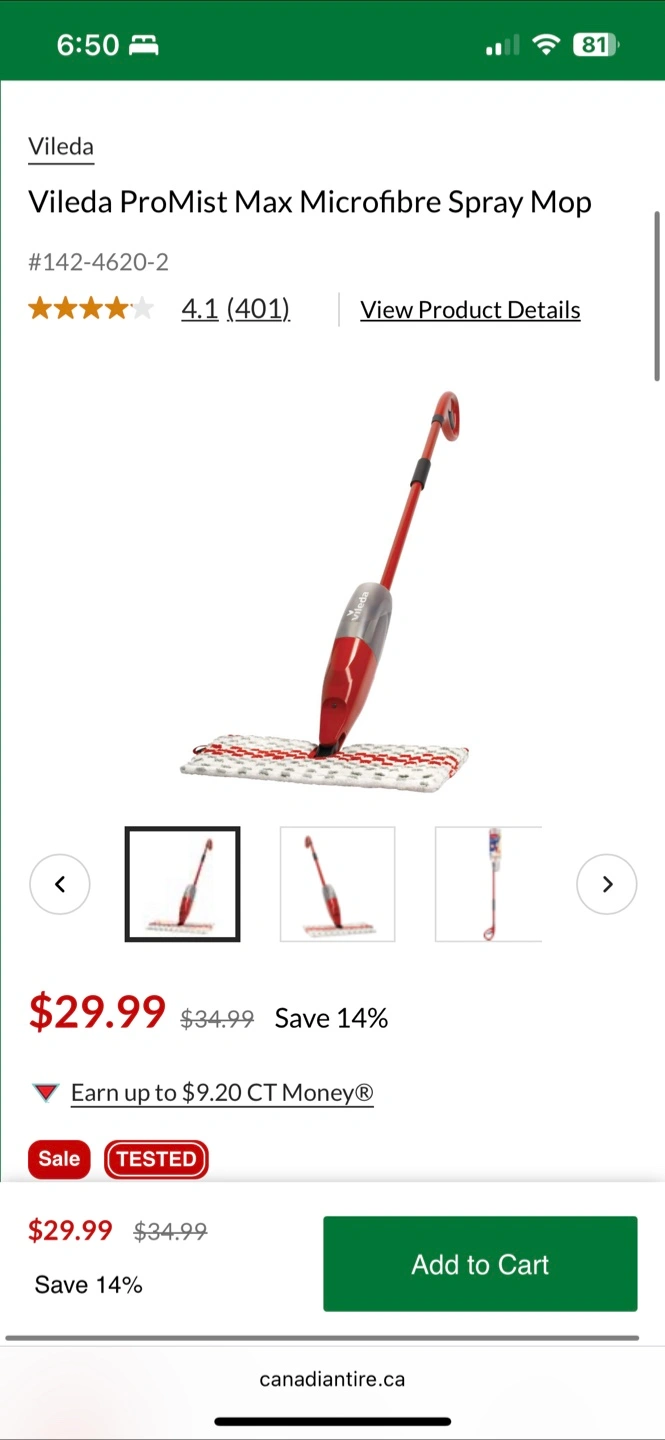The image size is (665, 1440).
Task: Tap the TESTED badge
Action: 156,1159
